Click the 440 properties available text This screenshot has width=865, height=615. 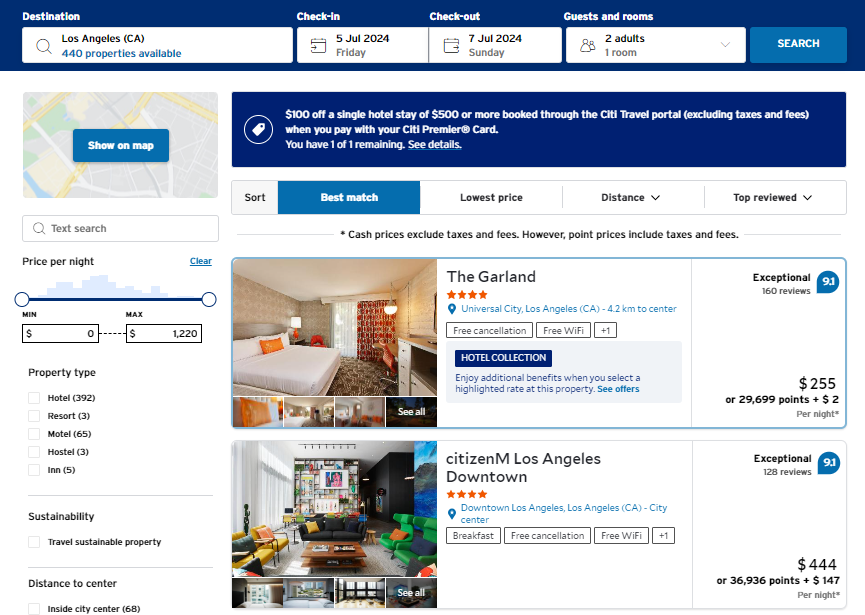coord(121,54)
